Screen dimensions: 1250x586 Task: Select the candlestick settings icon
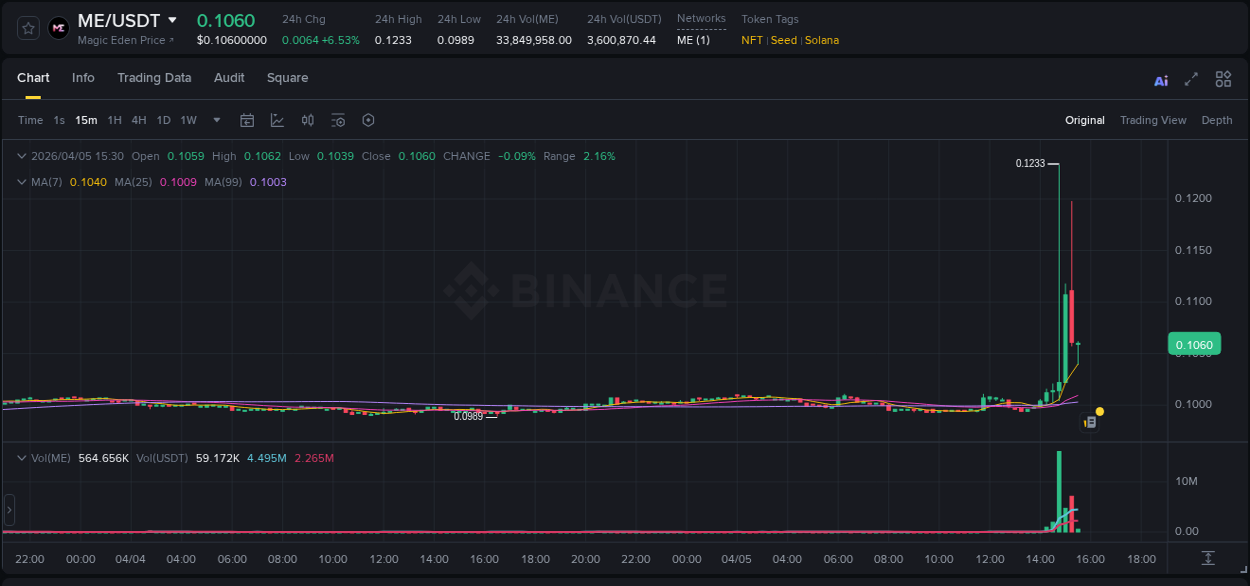pos(308,120)
